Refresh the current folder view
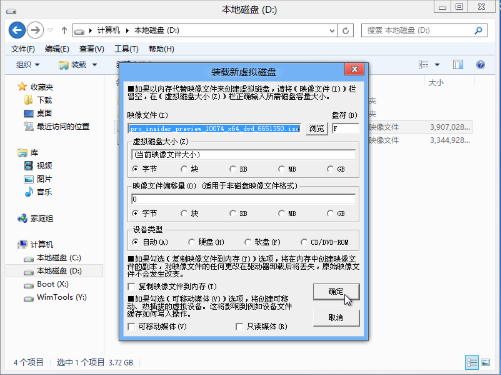This screenshot has height=375, width=501. (346, 31)
